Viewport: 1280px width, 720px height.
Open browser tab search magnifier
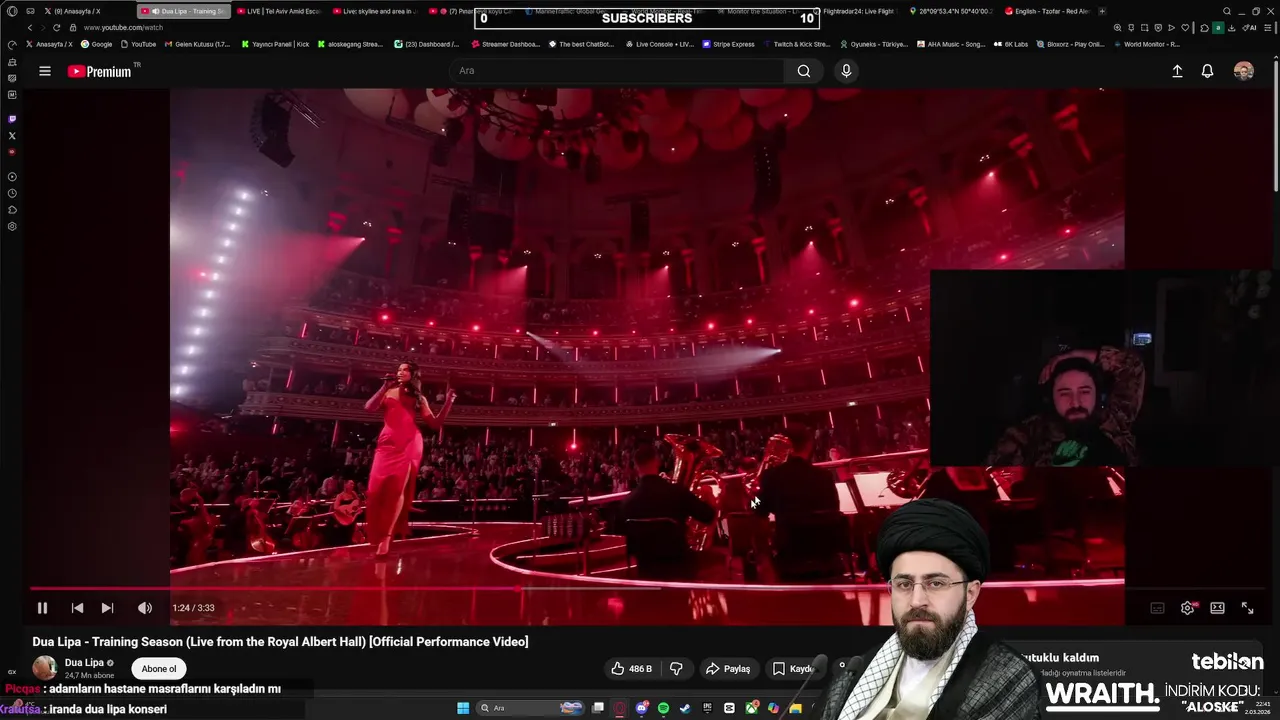click(1227, 11)
